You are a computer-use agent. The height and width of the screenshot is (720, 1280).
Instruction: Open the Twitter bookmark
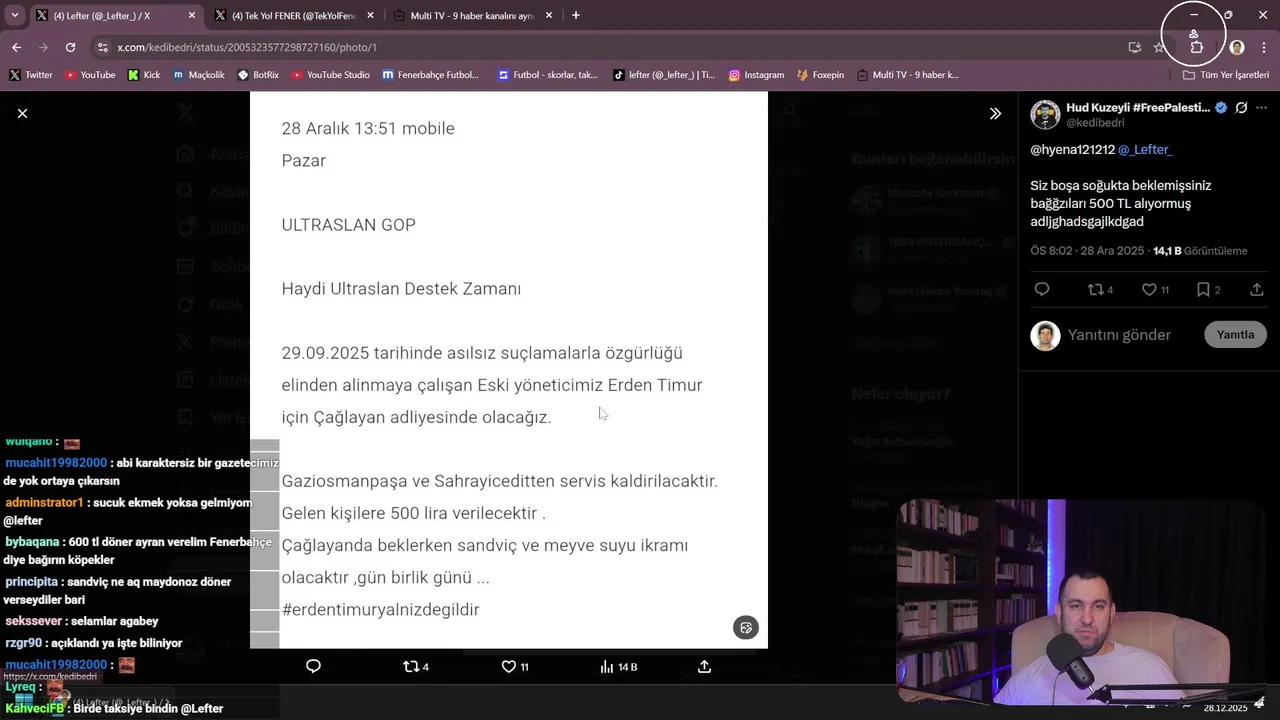point(31,75)
